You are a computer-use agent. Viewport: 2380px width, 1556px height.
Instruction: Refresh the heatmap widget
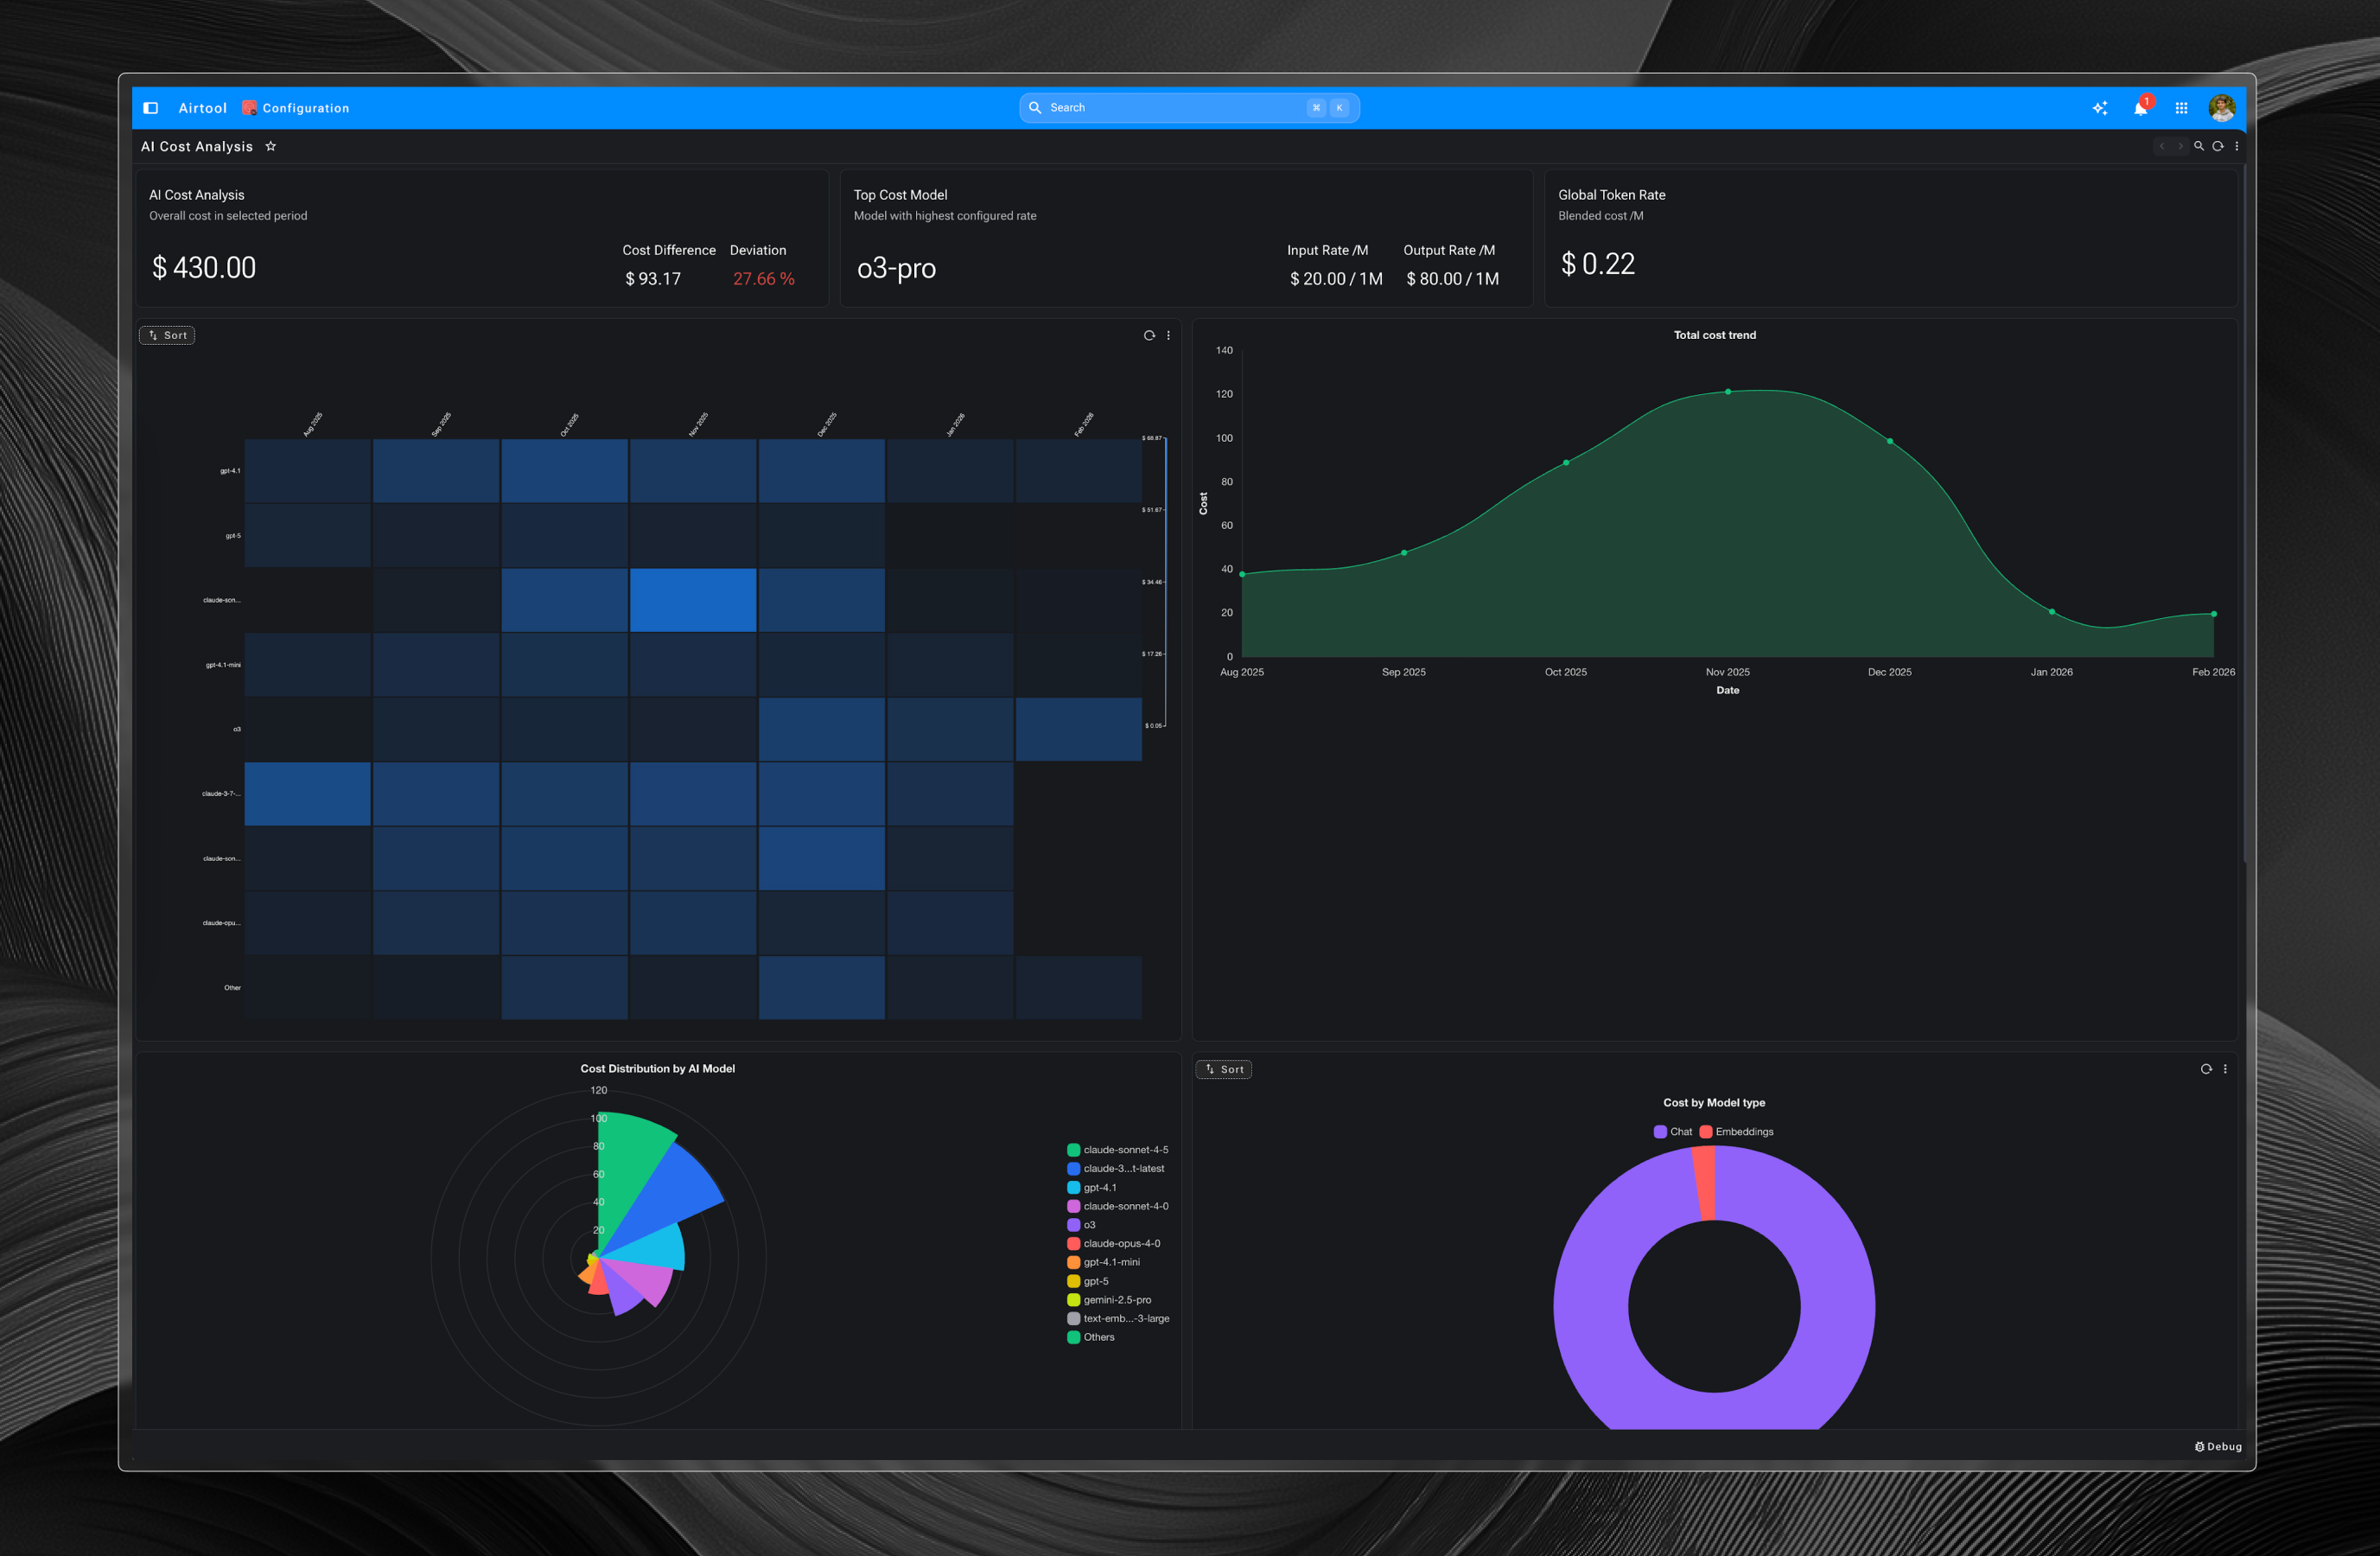pyautogui.click(x=1149, y=335)
